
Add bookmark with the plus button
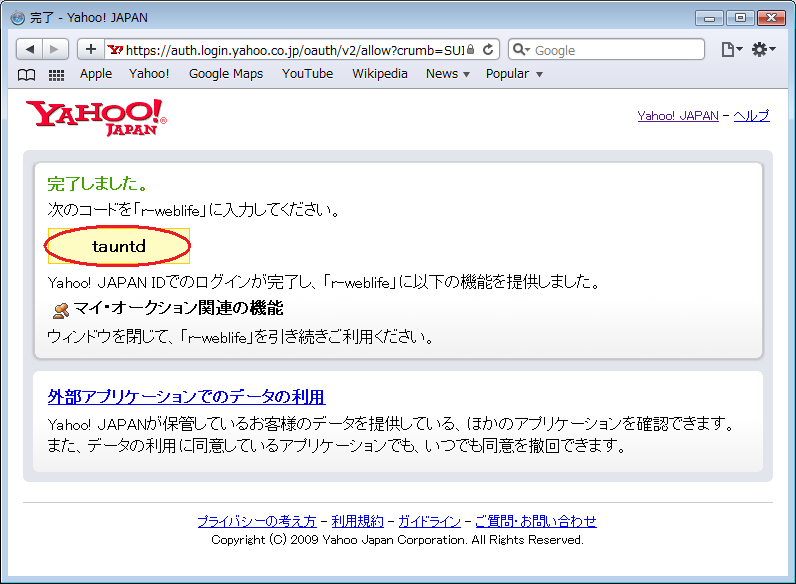pyautogui.click(x=91, y=49)
